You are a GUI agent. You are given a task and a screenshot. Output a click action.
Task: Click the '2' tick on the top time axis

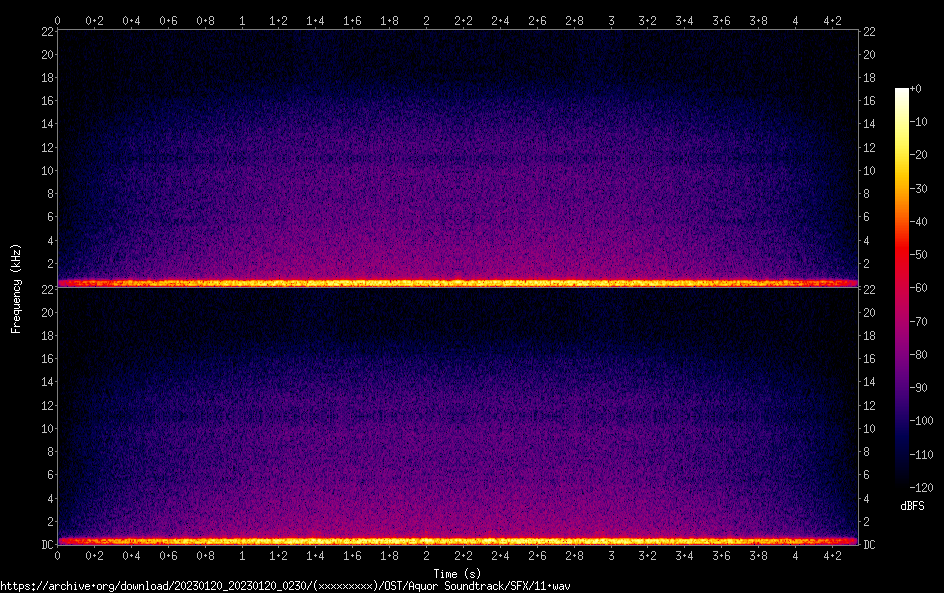pyautogui.click(x=426, y=20)
